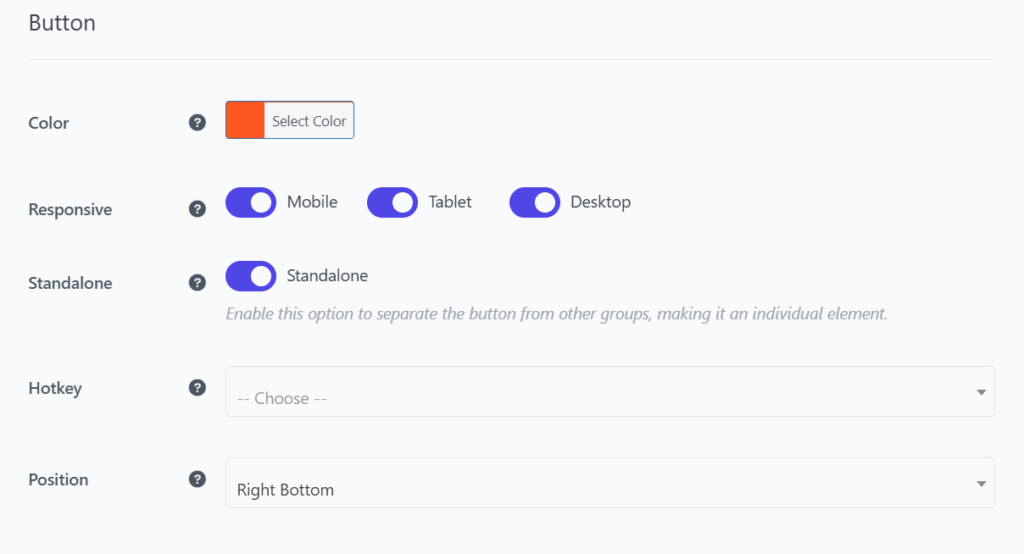Click the Standalone label beside the switch
The height and width of the screenshot is (554, 1024).
pos(327,276)
